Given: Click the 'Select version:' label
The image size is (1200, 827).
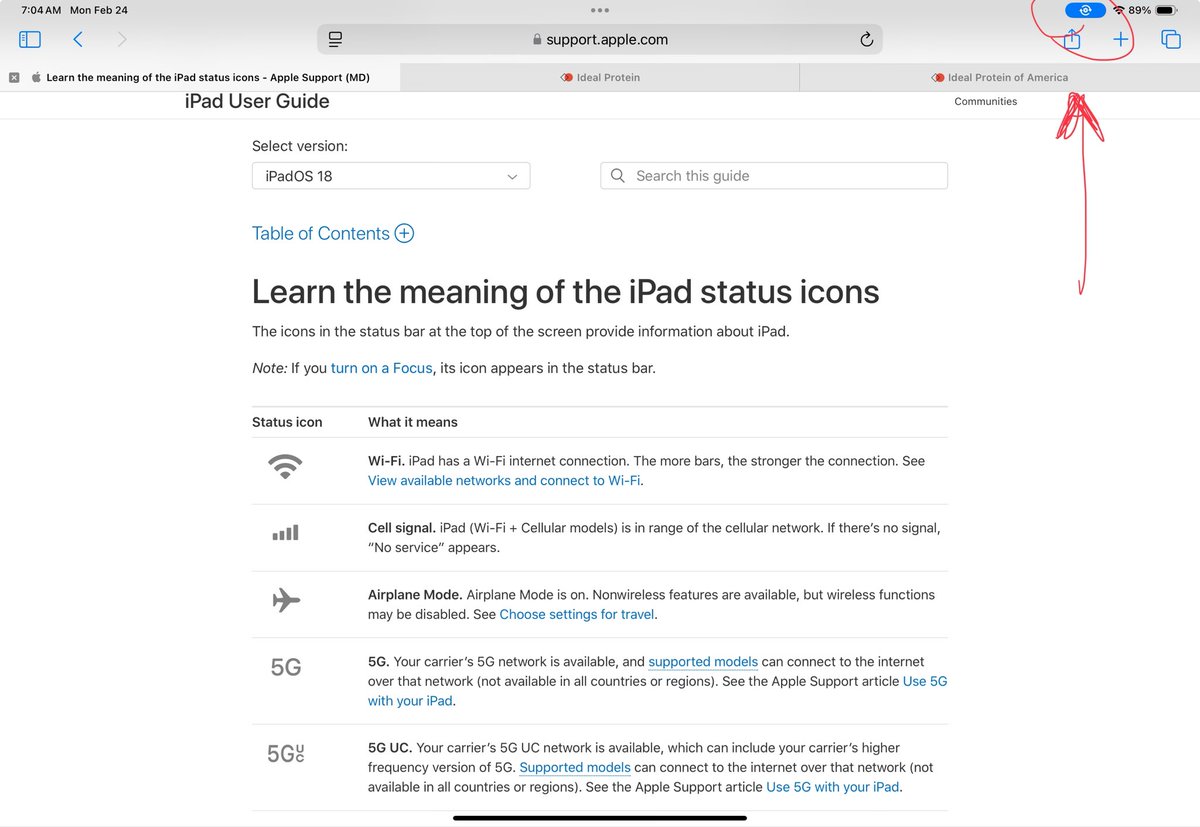Looking at the screenshot, I should 300,146.
